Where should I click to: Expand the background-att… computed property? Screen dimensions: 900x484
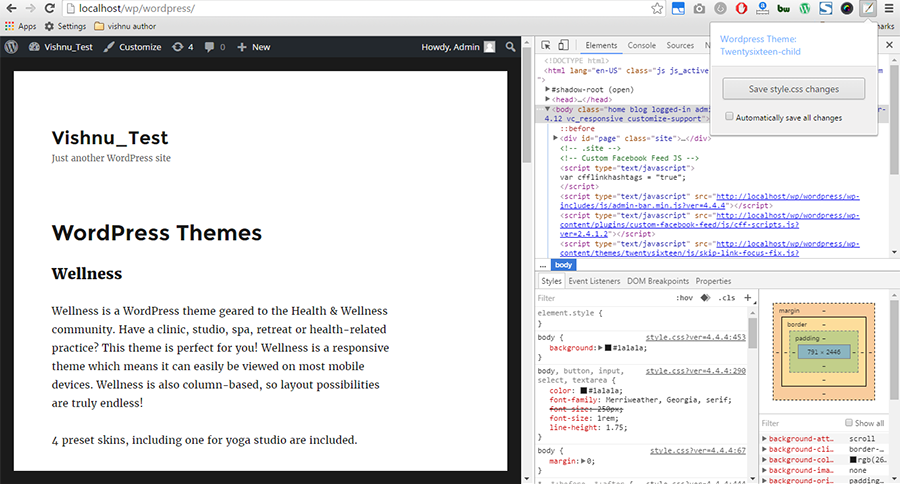pyautogui.click(x=764, y=439)
